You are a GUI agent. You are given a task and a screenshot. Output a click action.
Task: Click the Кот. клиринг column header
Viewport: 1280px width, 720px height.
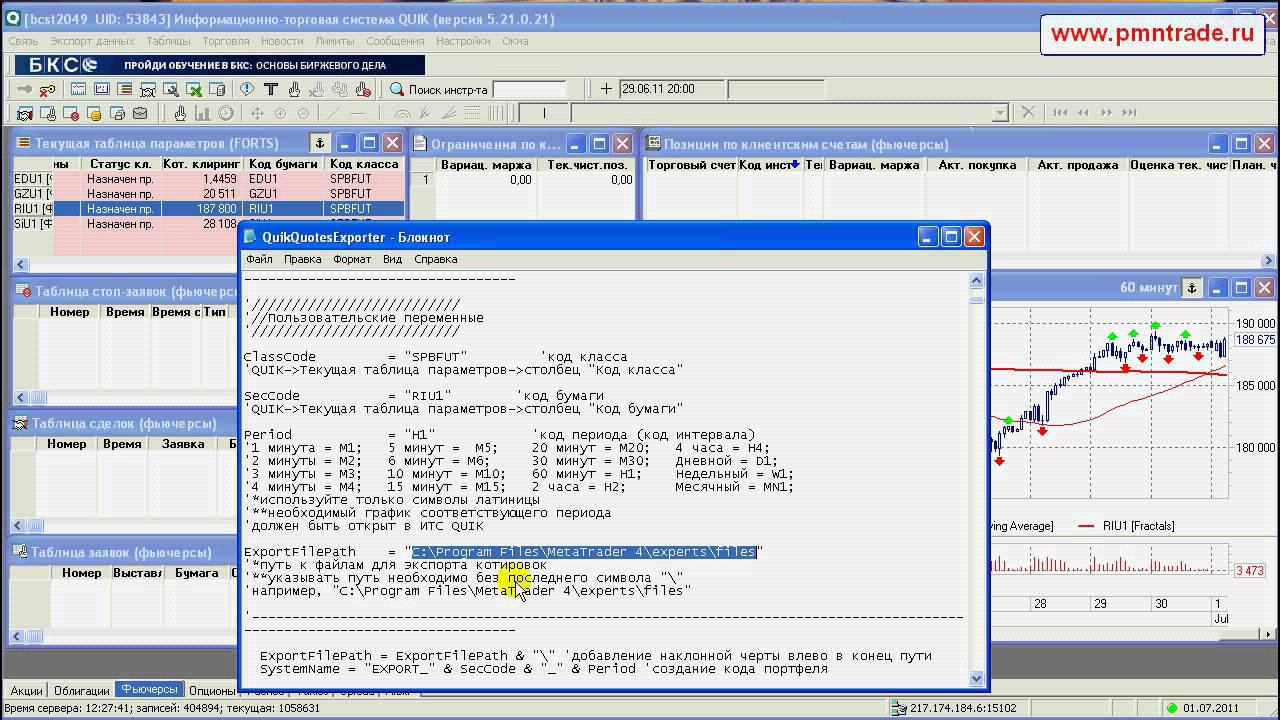[x=202, y=164]
